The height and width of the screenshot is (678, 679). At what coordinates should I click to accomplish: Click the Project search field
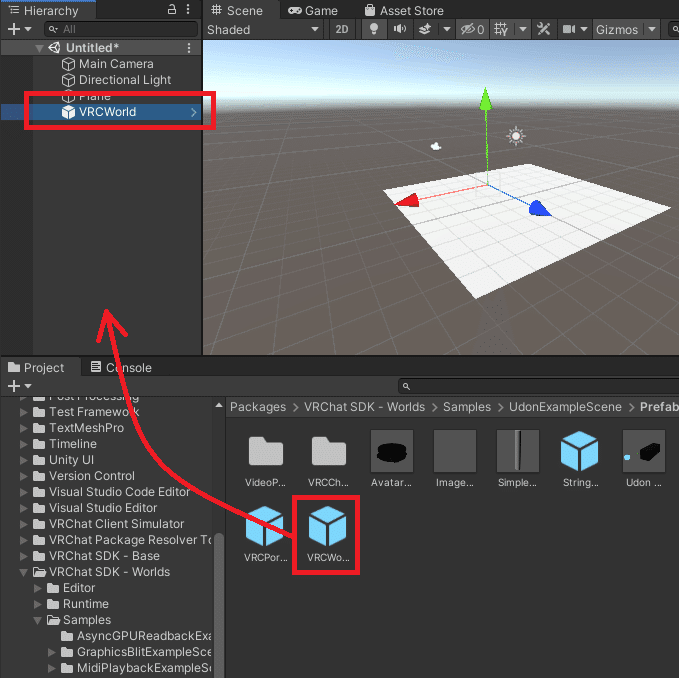(538, 386)
